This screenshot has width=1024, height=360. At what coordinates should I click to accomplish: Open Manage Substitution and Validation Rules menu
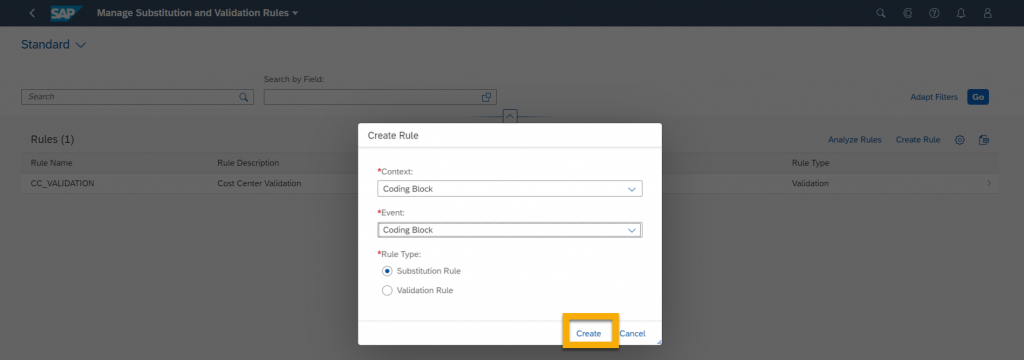tap(197, 13)
